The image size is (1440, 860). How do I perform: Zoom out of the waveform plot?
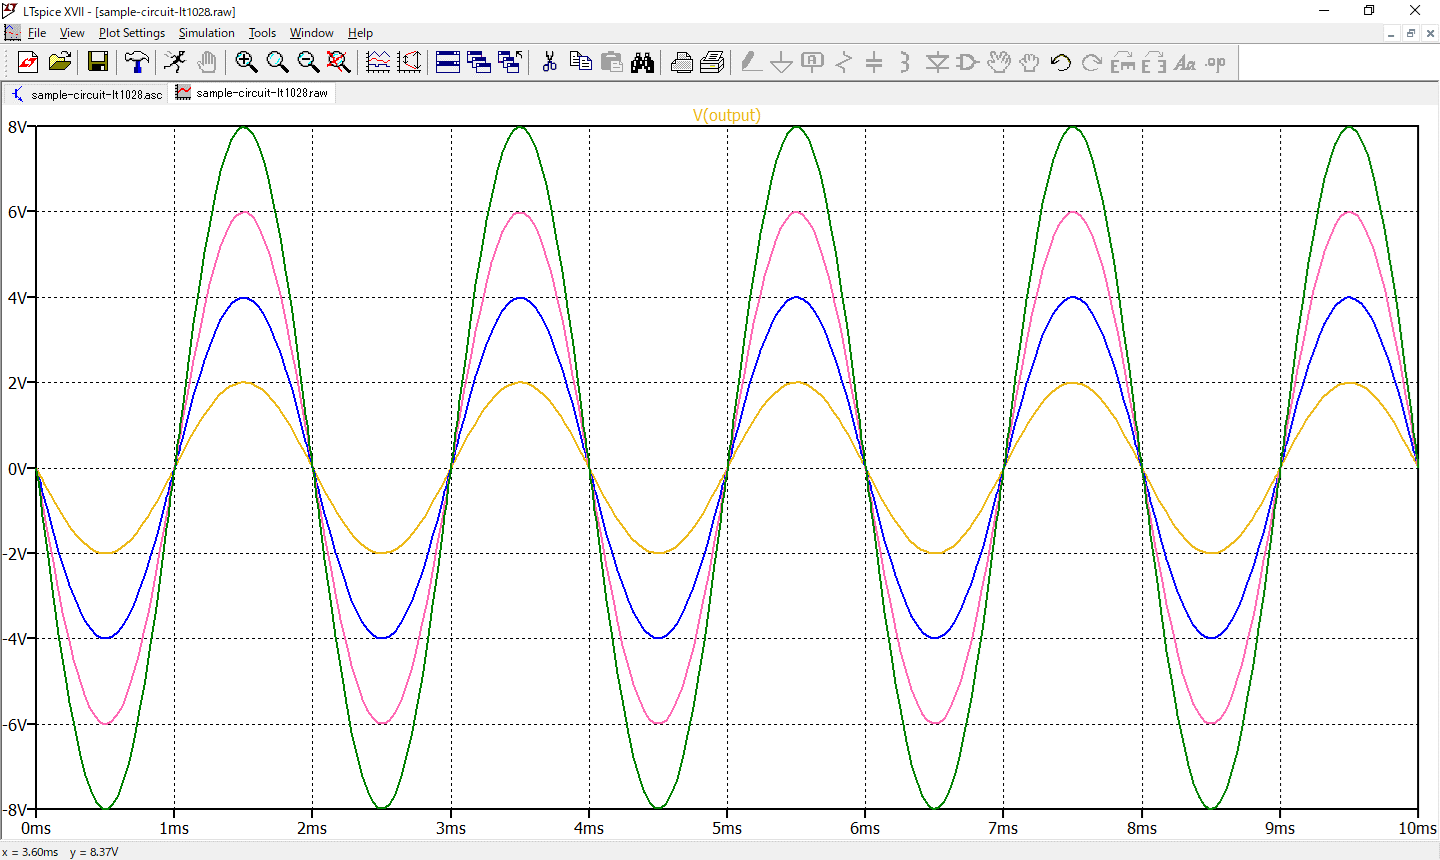(309, 62)
